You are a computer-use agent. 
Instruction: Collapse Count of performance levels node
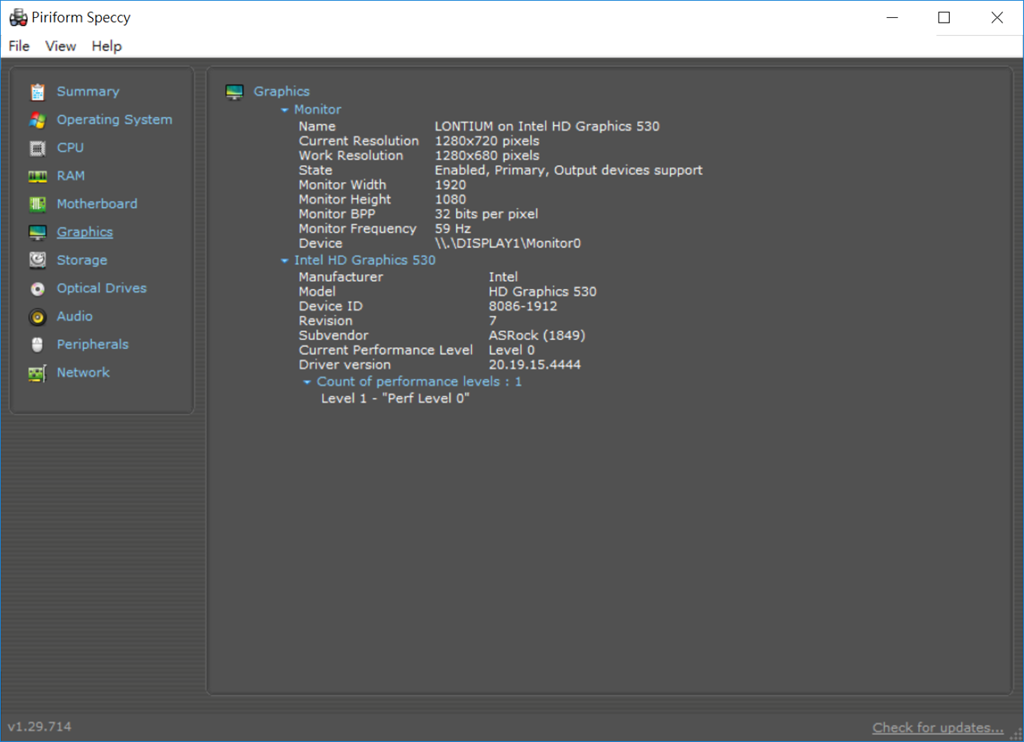coord(308,382)
